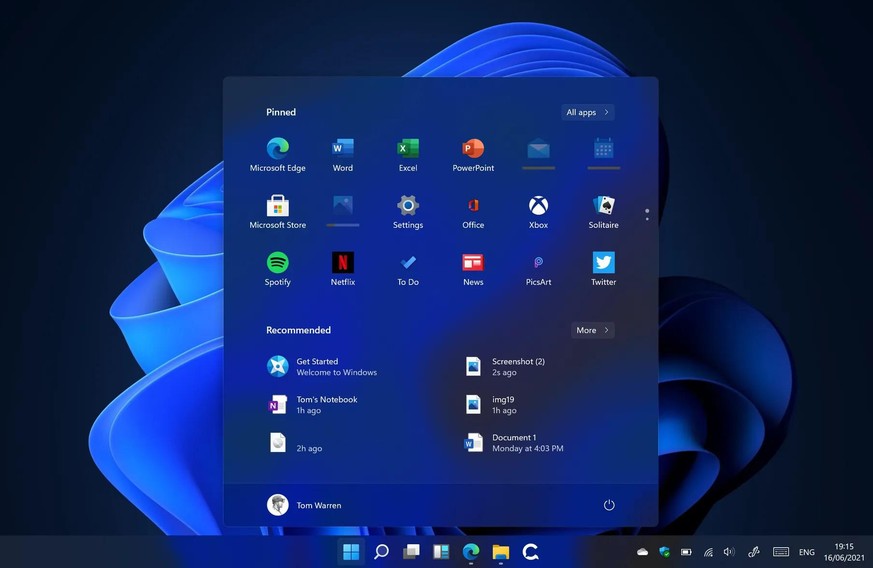Open the pen workspace tray icon
Screen dimensions: 873x568
pyautogui.click(x=754, y=552)
